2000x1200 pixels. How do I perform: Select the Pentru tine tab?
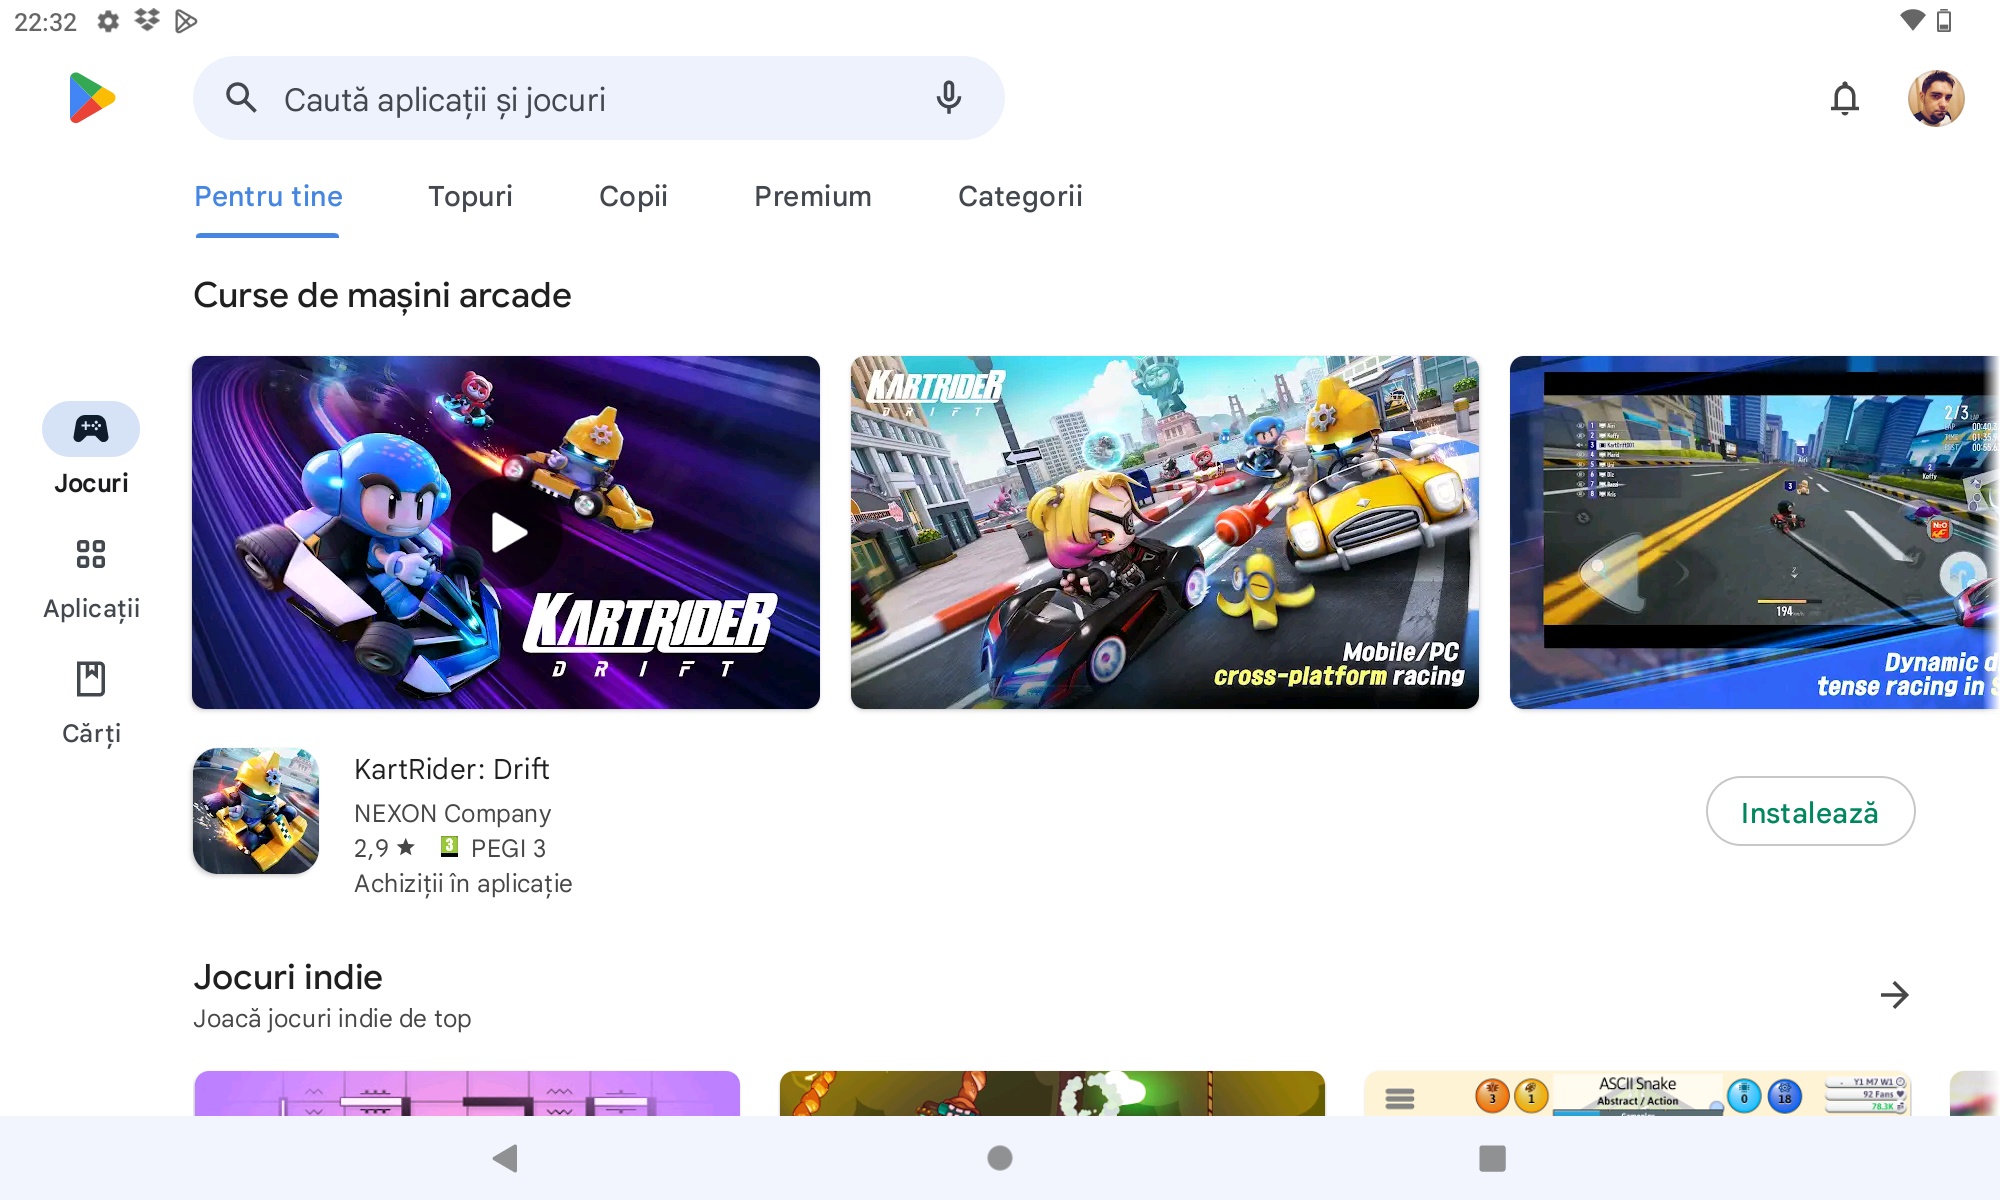[268, 196]
